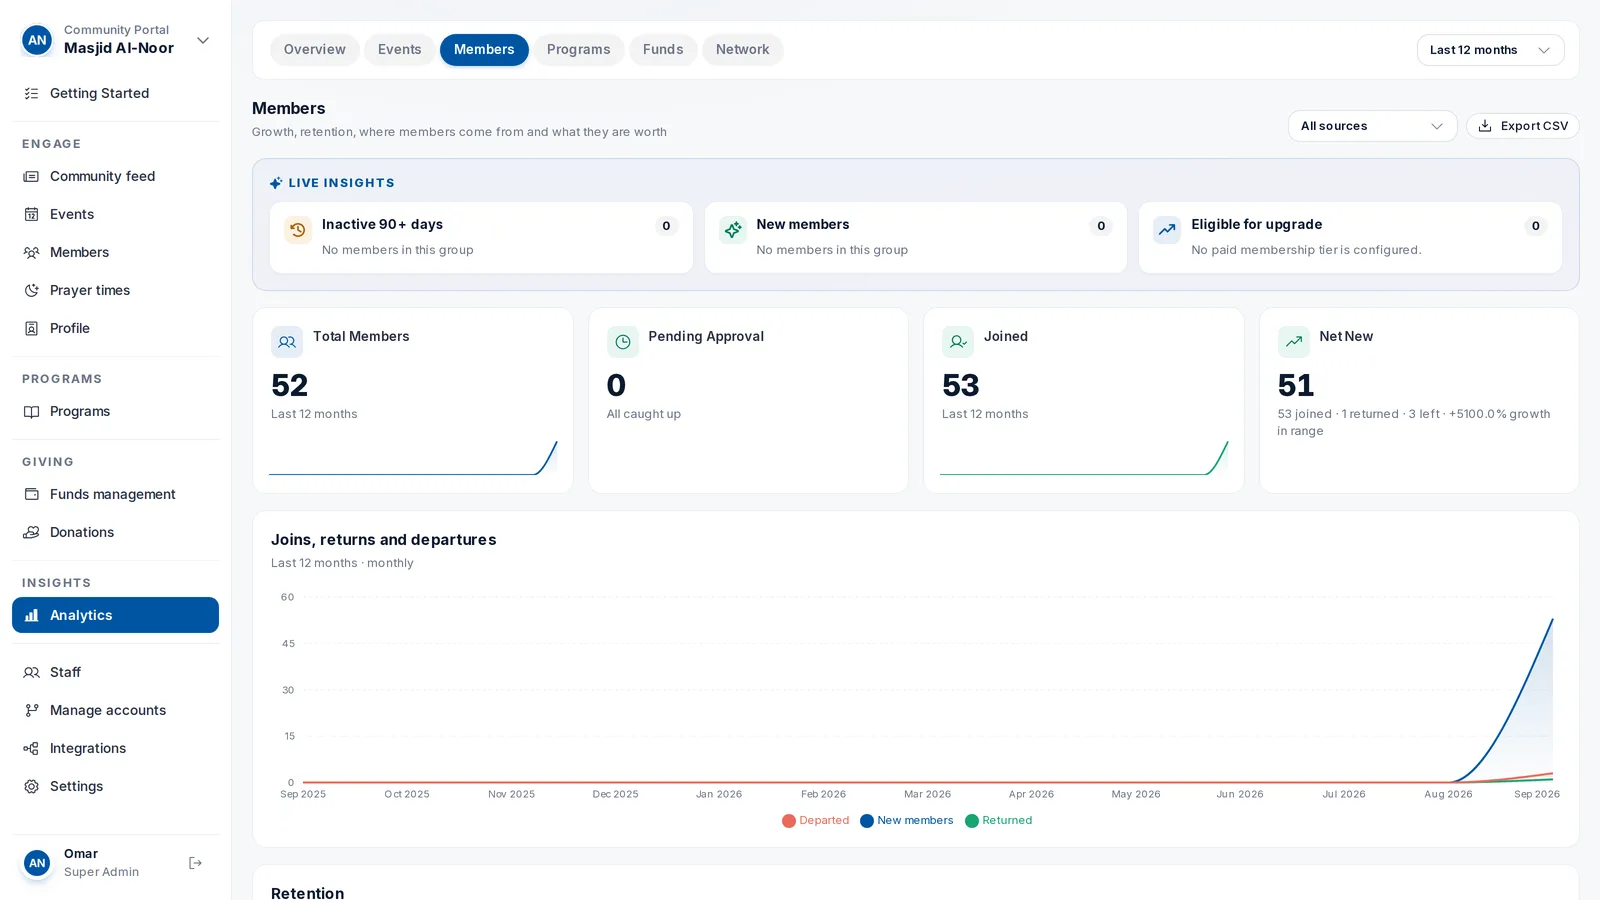Click the Joined stat card
Viewport: 1600px width, 900px height.
click(x=1084, y=400)
